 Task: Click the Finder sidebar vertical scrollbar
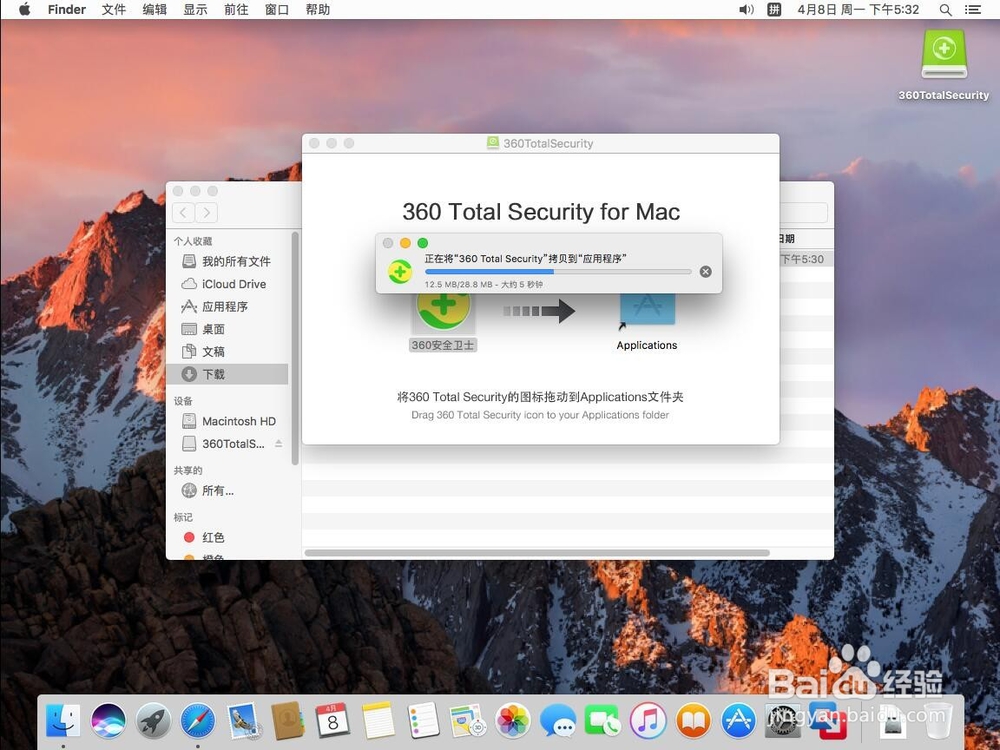click(x=295, y=348)
